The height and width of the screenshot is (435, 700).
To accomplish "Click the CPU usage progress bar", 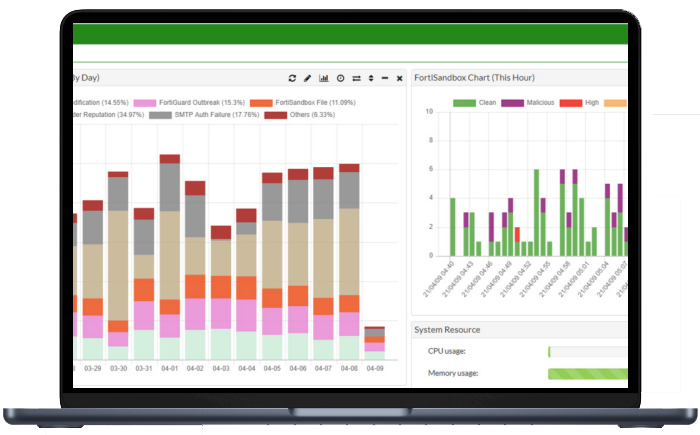I will tap(588, 352).
